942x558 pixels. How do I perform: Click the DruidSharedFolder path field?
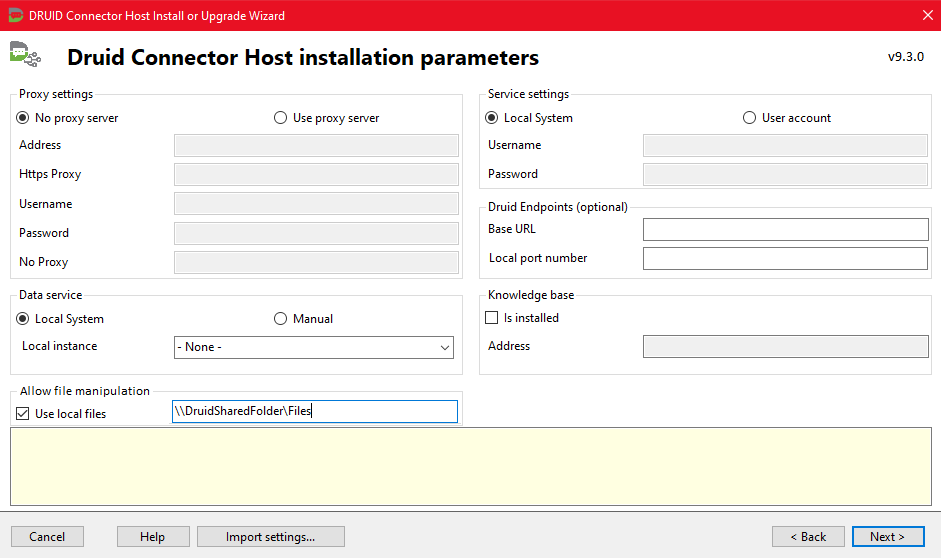pos(315,411)
